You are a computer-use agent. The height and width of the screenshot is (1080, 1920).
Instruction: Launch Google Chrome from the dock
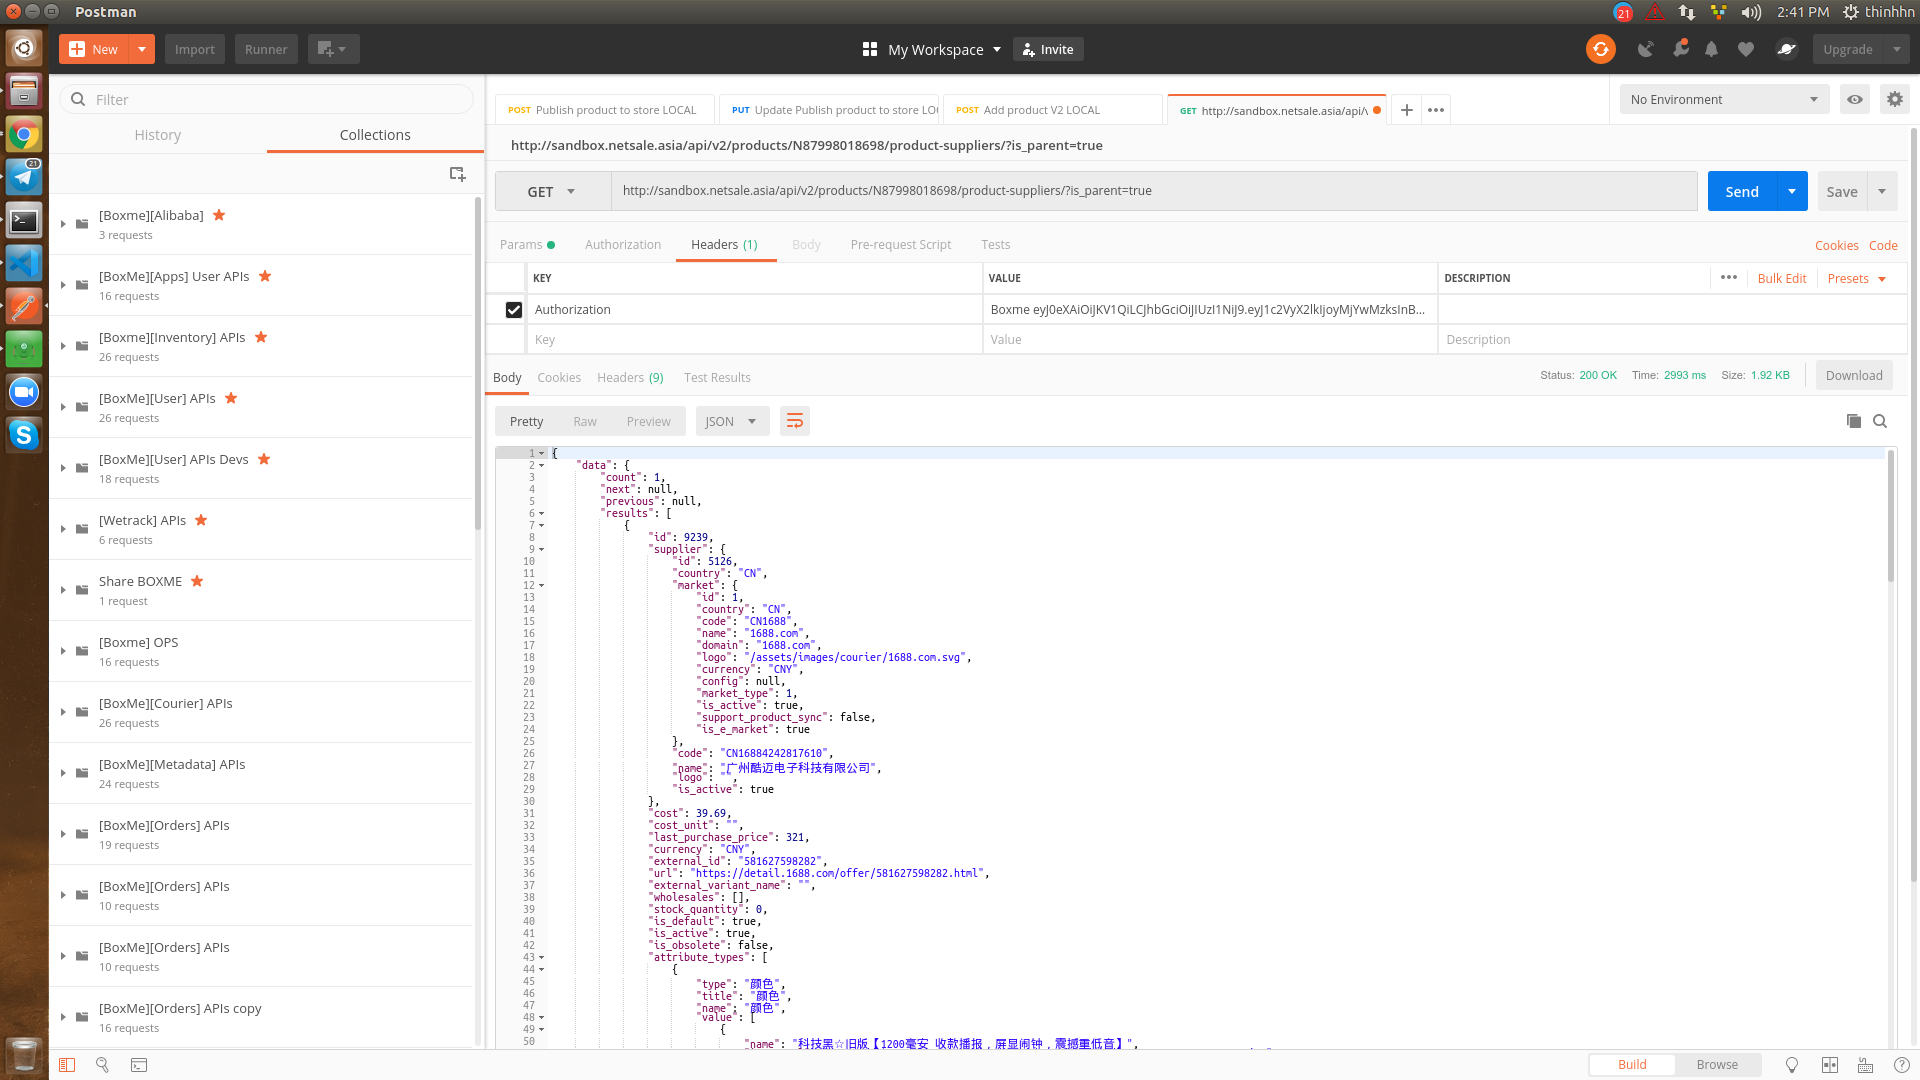pos(24,134)
